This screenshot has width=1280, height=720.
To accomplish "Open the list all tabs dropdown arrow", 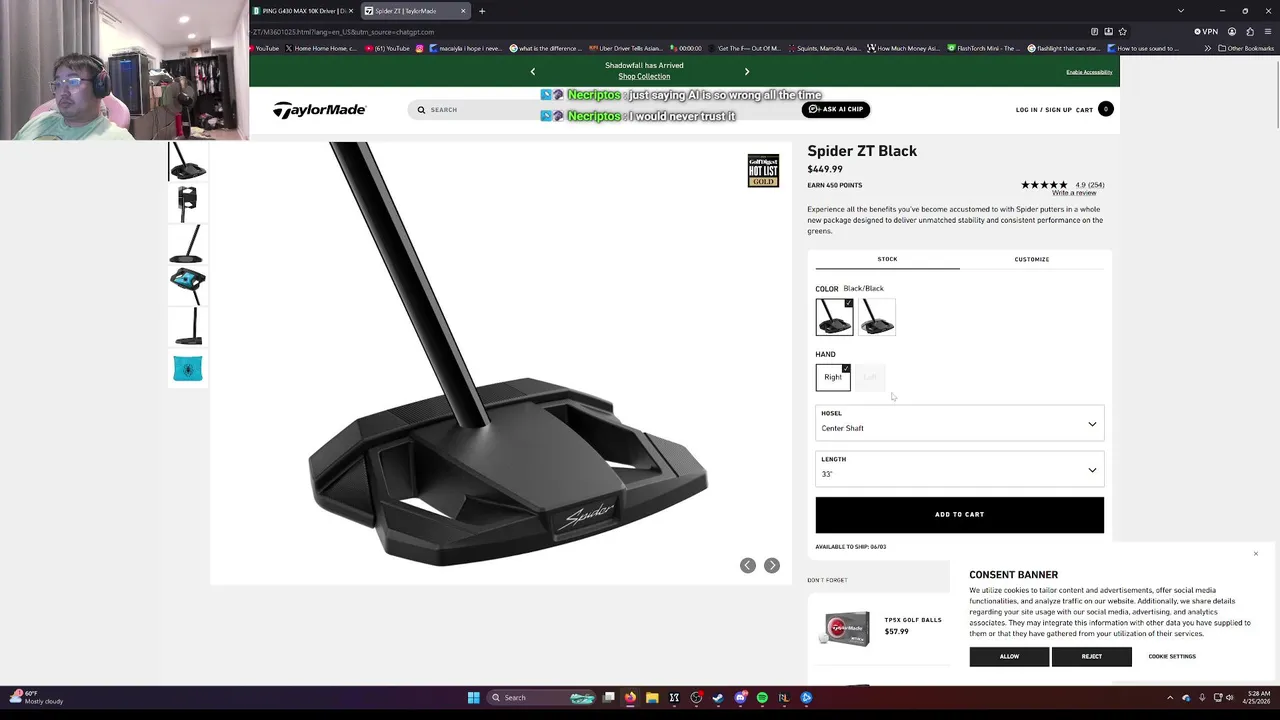I will click(x=1181, y=11).
